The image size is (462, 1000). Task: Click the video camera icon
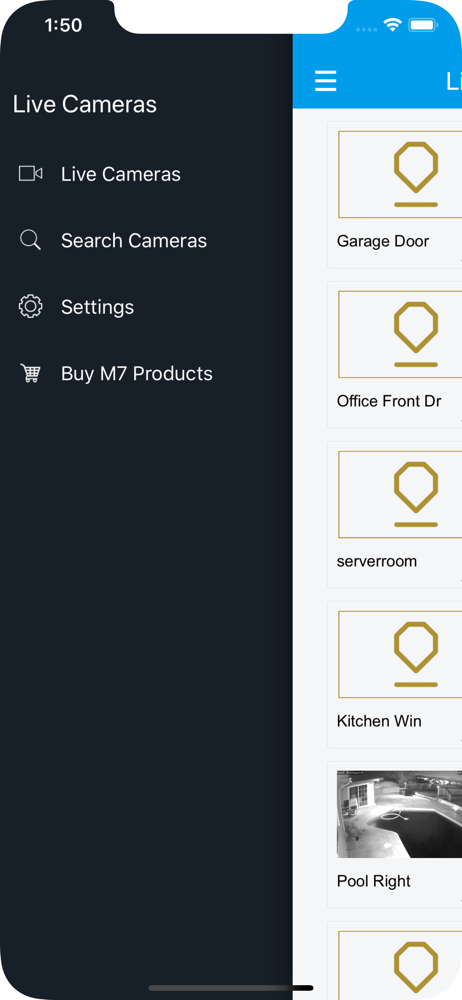[x=30, y=173]
